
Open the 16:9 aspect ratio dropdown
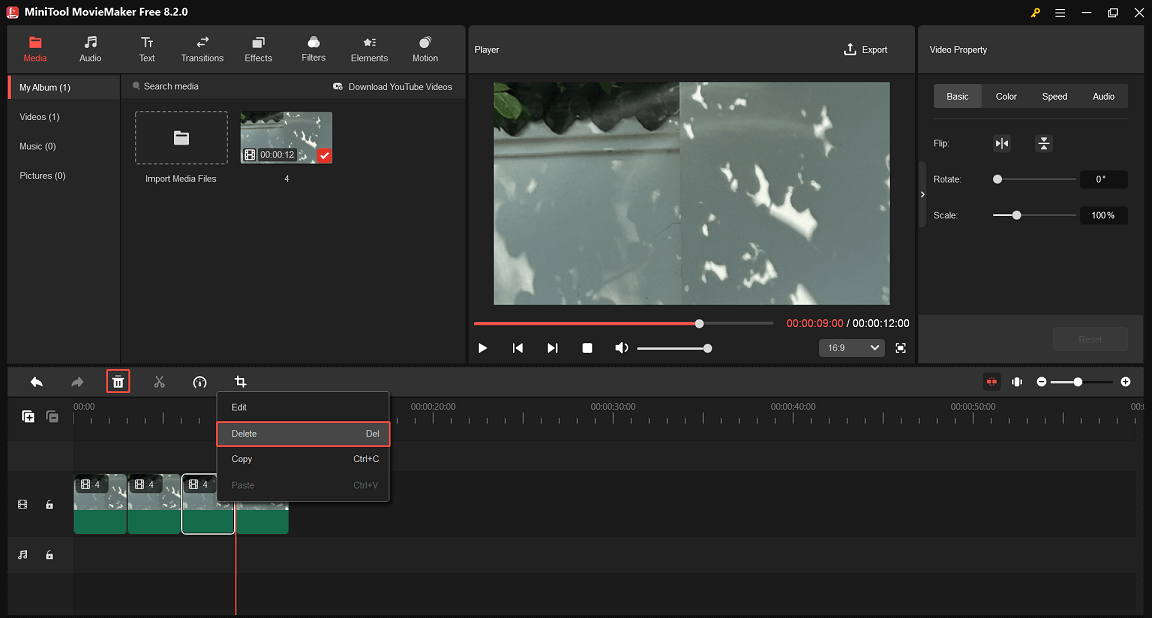(852, 348)
